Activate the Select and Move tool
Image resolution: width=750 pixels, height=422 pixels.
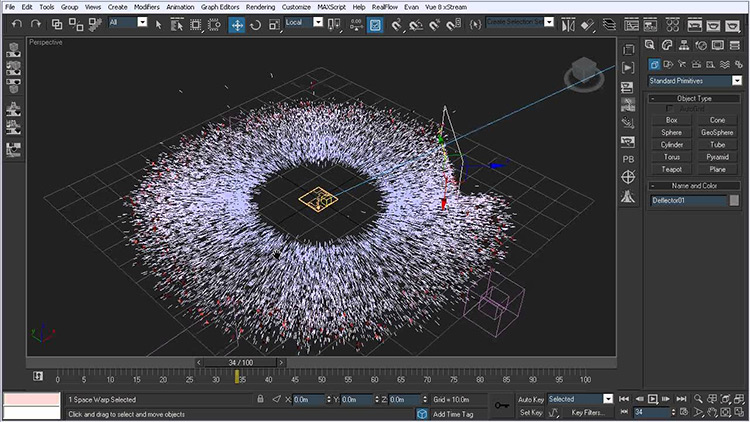click(x=237, y=24)
